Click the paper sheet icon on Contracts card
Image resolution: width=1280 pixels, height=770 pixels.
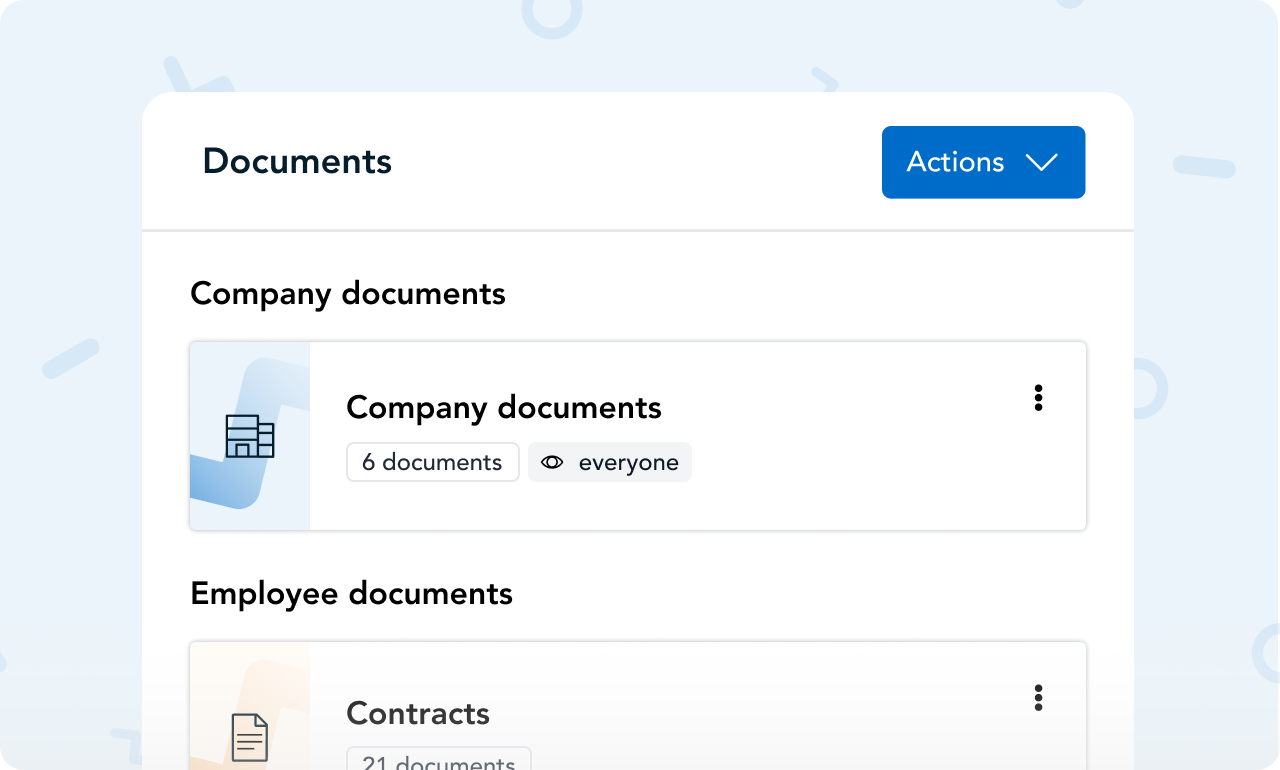coord(249,737)
